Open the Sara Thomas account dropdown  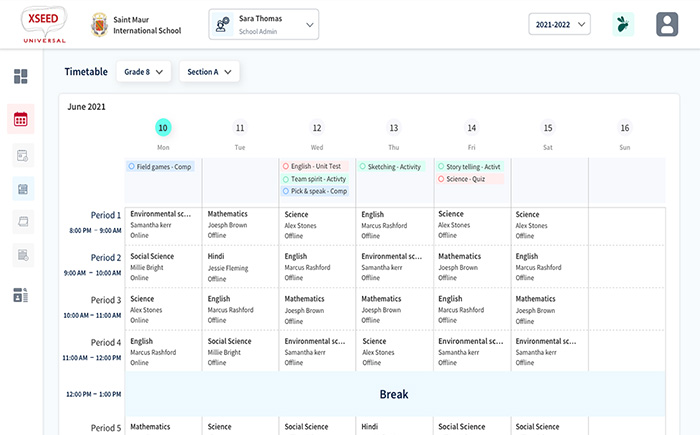point(264,25)
